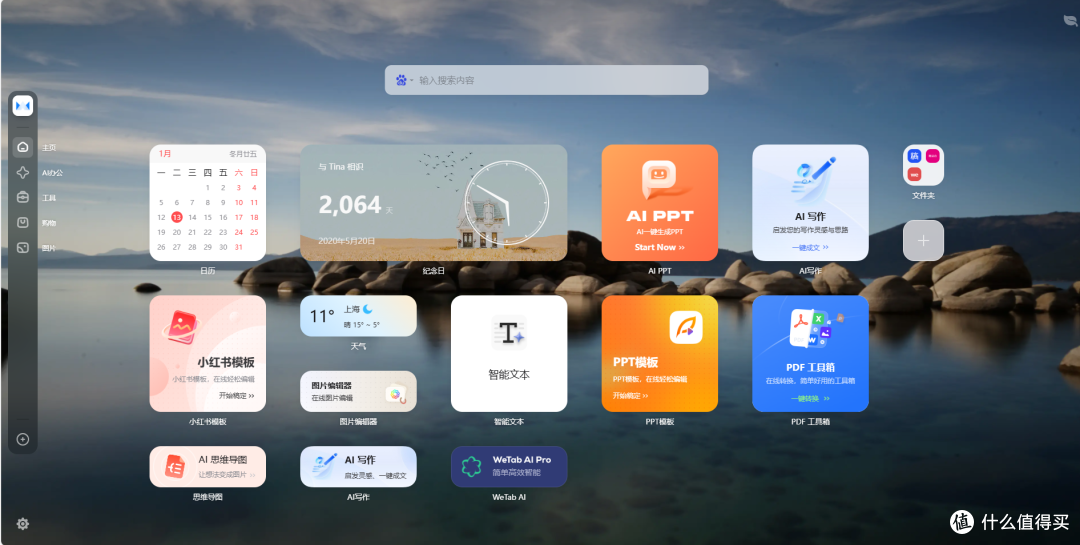This screenshot has height=545, width=1080.
Task: Focus the 输入搜索内容 search field
Action: click(x=546, y=80)
